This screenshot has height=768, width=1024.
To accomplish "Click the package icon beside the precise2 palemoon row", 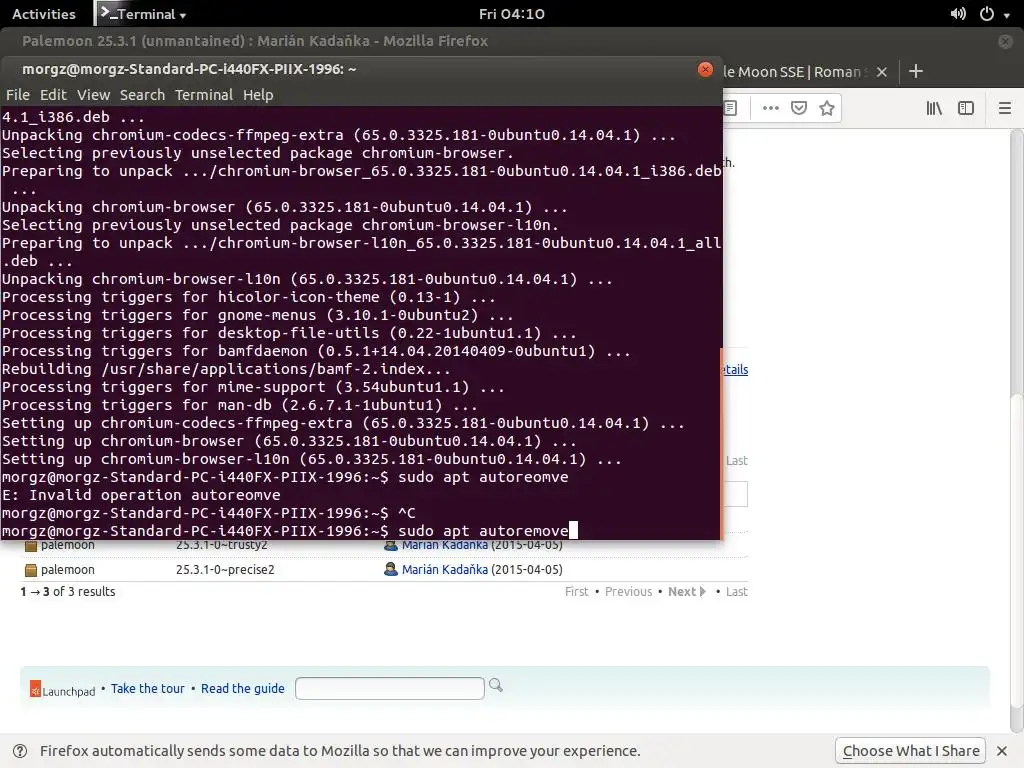I will point(31,570).
